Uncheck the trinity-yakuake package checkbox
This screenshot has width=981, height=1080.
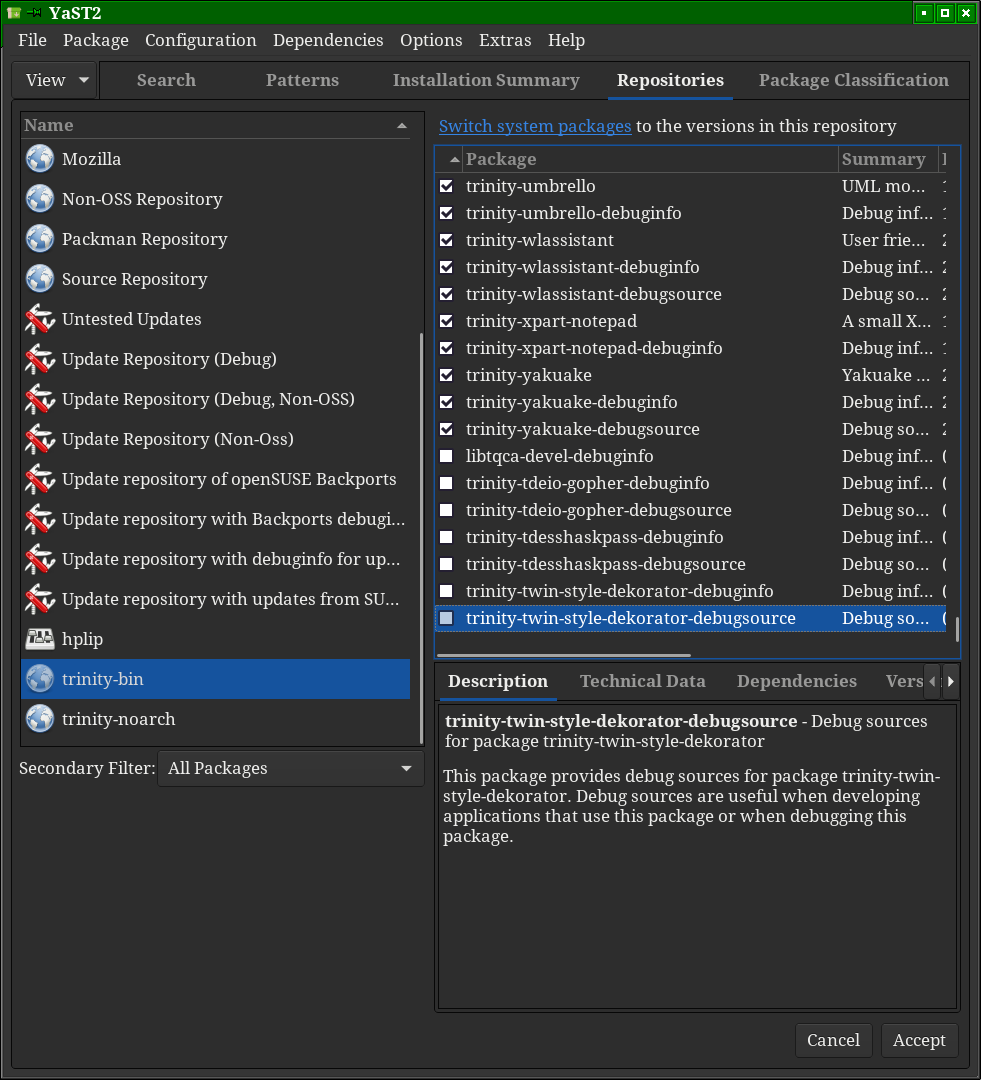pos(446,375)
